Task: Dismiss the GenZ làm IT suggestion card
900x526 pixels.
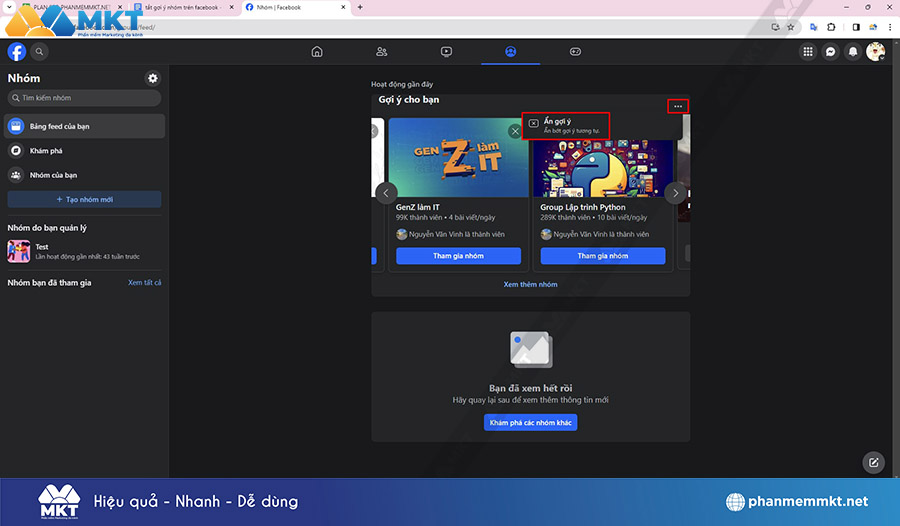Action: [514, 131]
